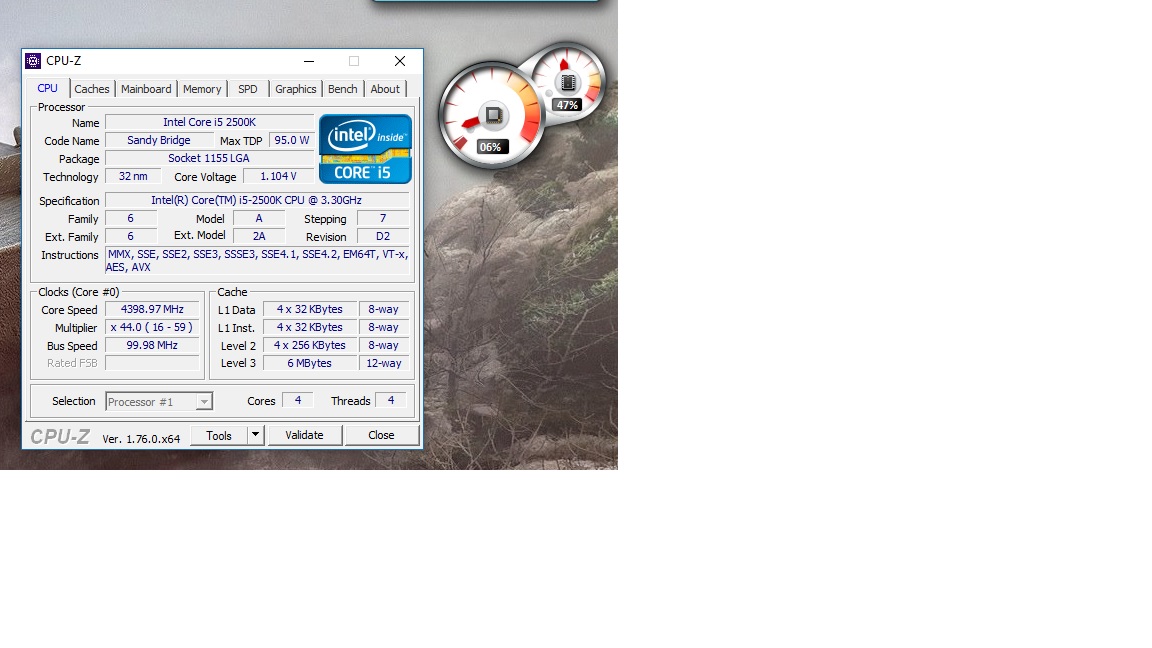The height and width of the screenshot is (648, 1152).
Task: Open the Processor #1 selection dropdown
Action: [159, 401]
